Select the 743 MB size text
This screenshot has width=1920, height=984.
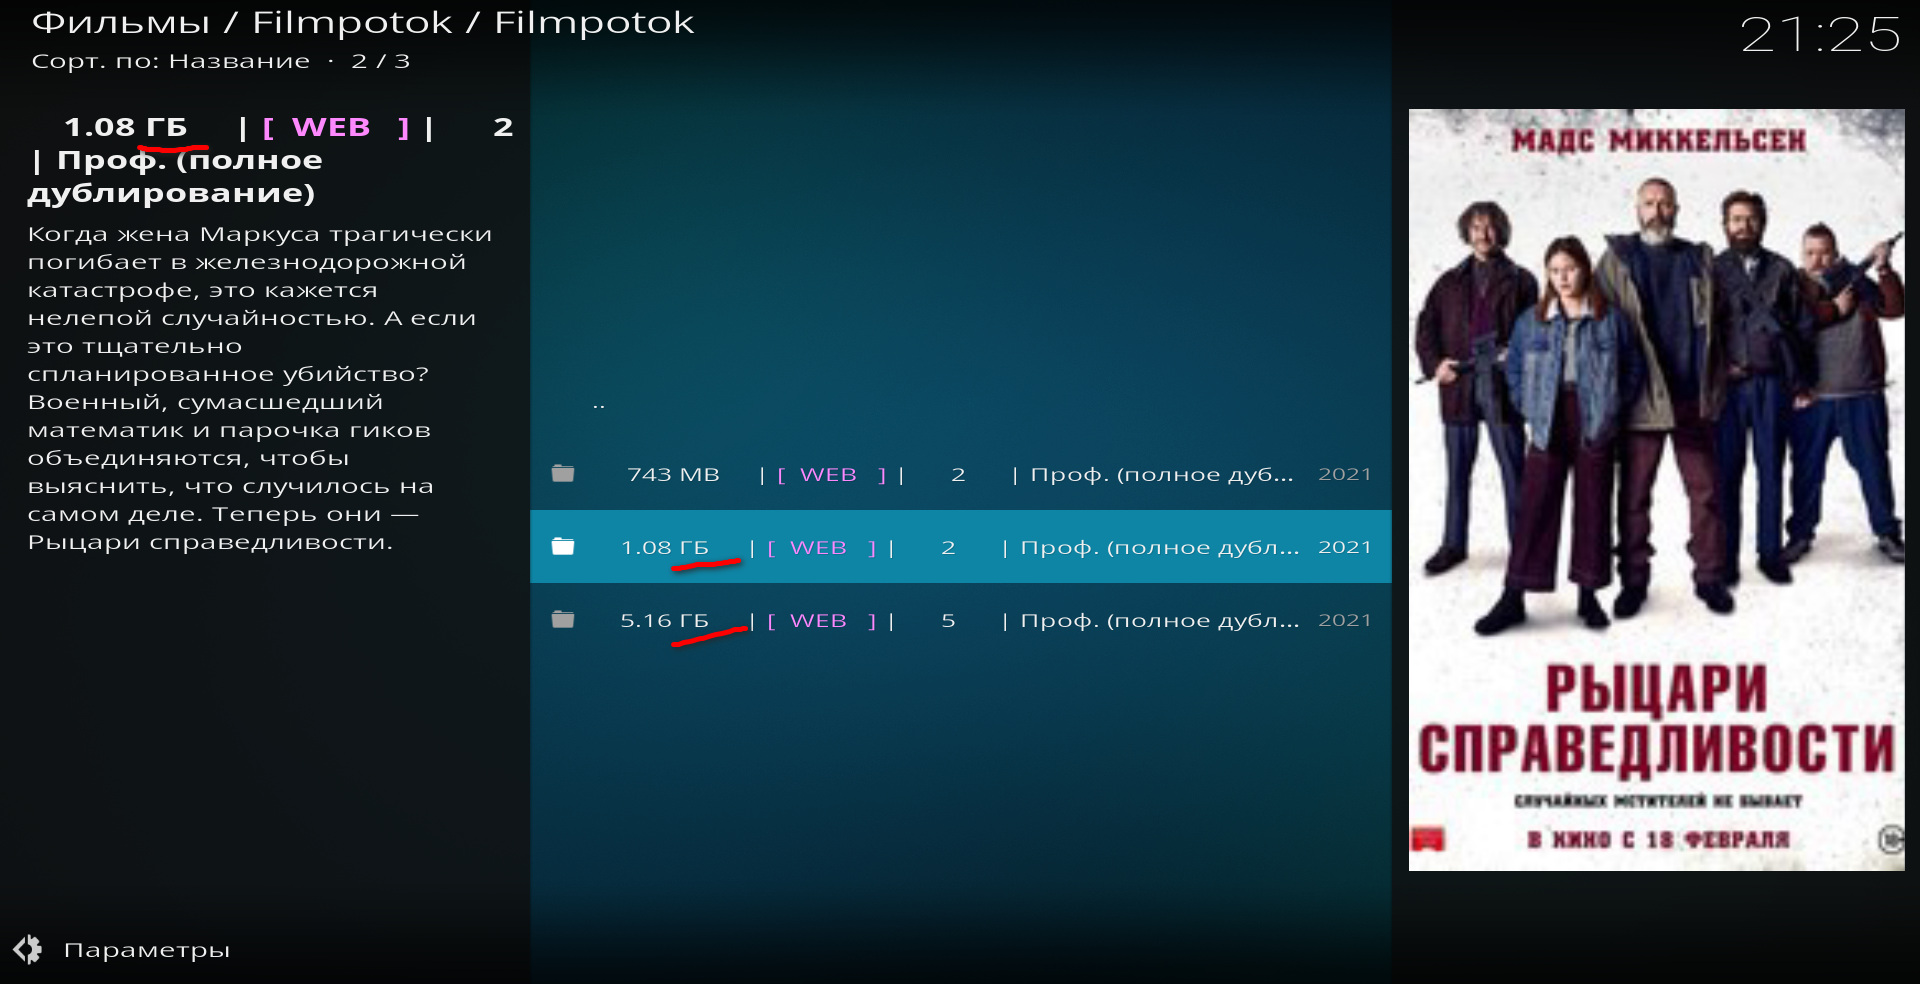tap(673, 475)
